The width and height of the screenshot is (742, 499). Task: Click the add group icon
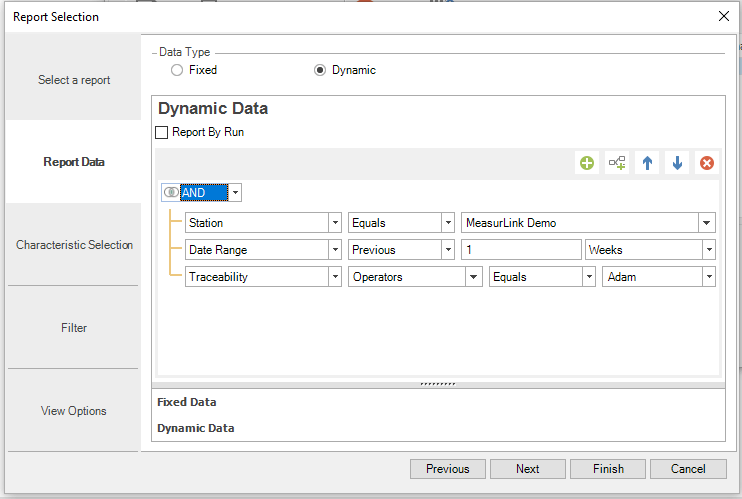click(617, 163)
